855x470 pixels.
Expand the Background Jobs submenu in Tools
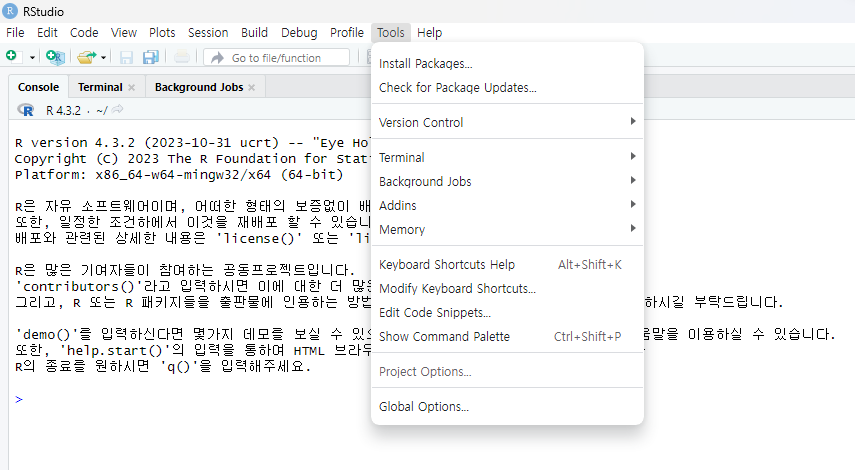pyautogui.click(x=507, y=182)
